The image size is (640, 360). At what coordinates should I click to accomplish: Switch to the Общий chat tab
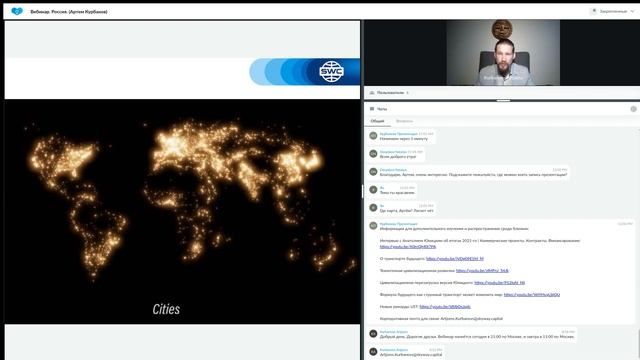click(x=377, y=121)
